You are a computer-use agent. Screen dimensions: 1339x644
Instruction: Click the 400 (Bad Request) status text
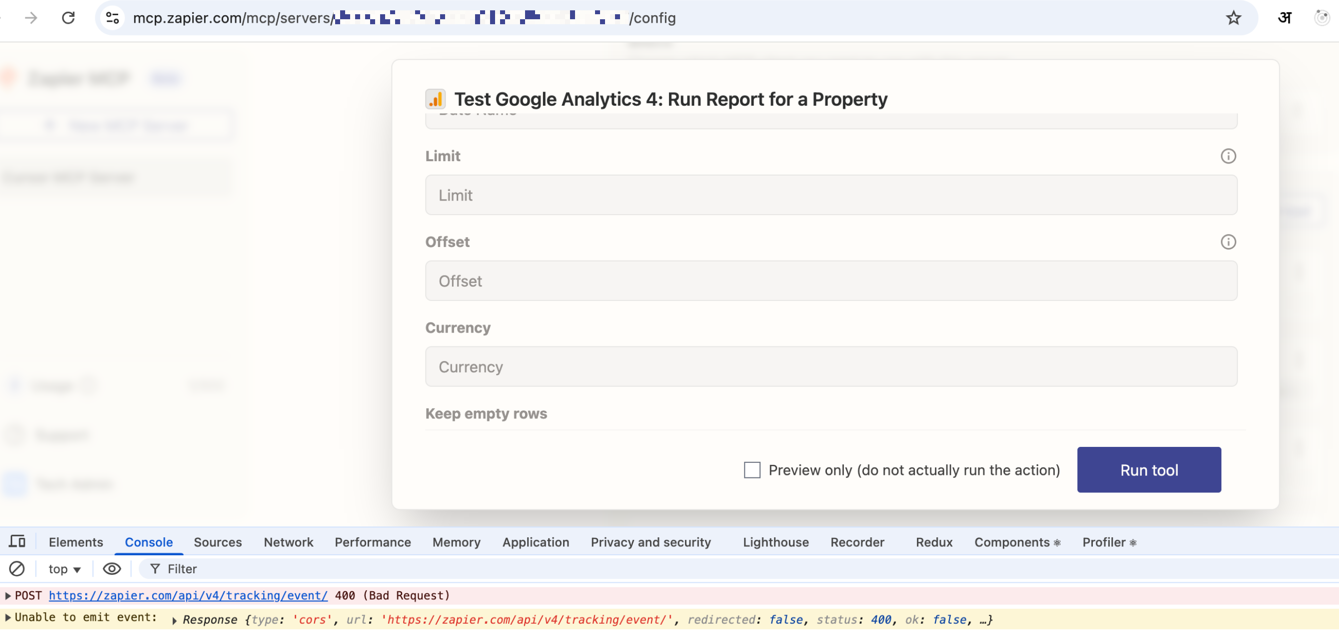click(x=392, y=596)
